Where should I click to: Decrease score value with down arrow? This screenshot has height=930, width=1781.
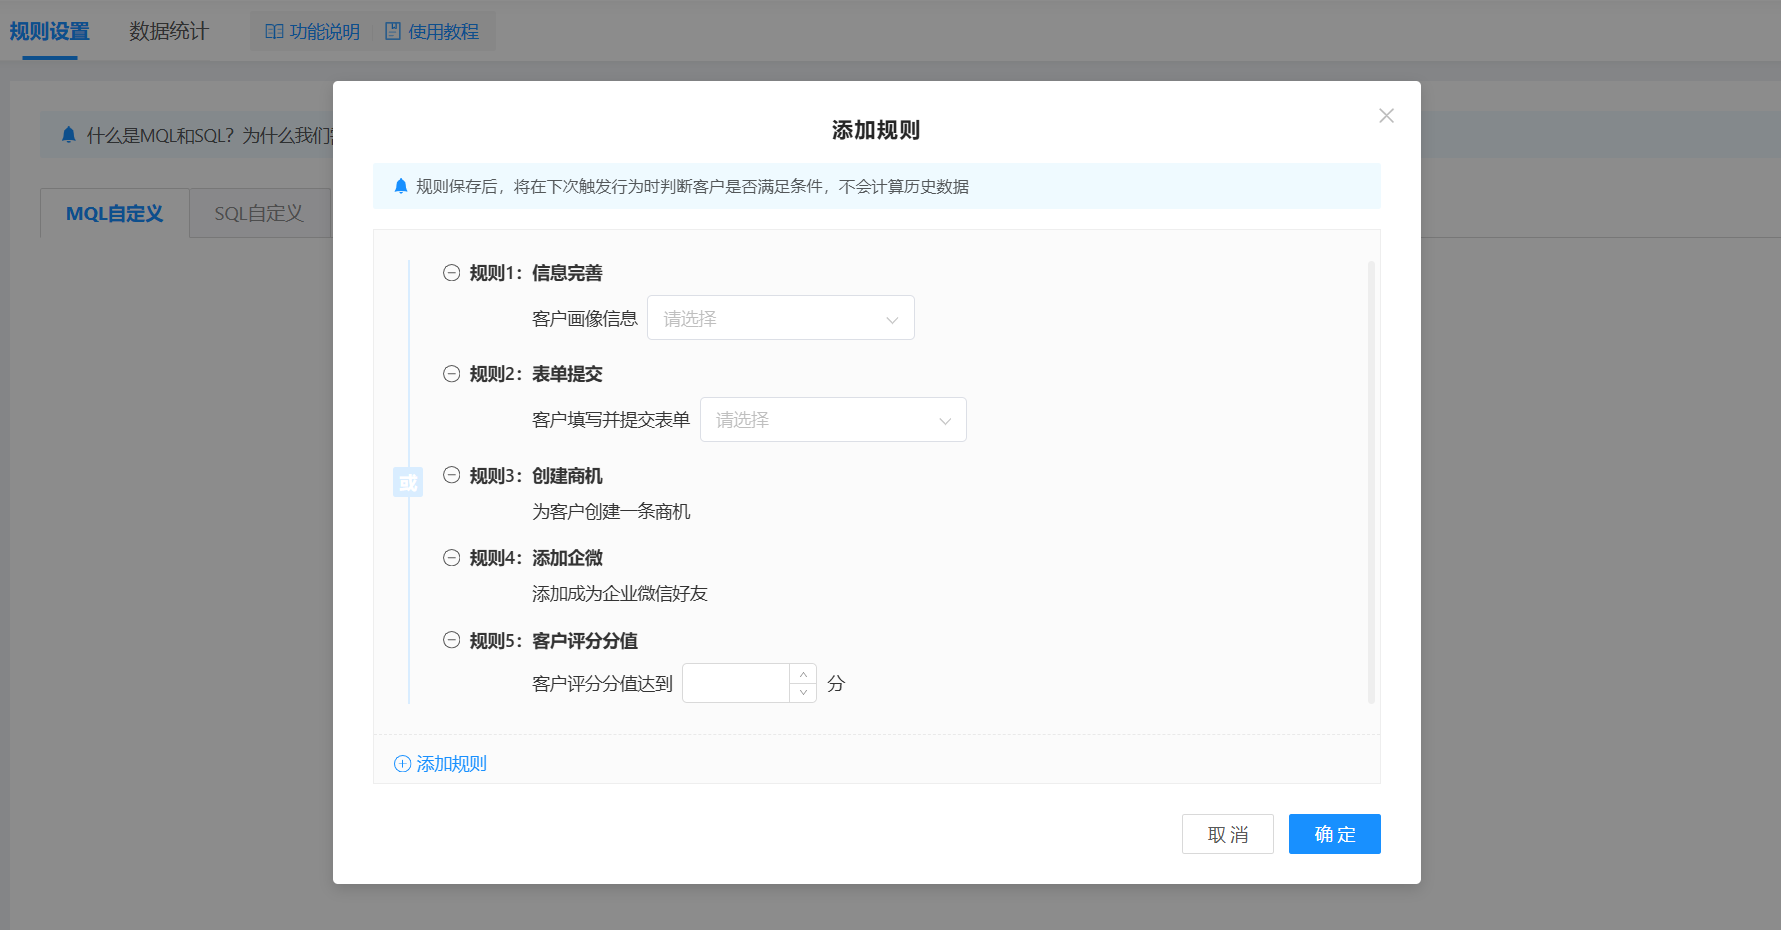click(803, 693)
